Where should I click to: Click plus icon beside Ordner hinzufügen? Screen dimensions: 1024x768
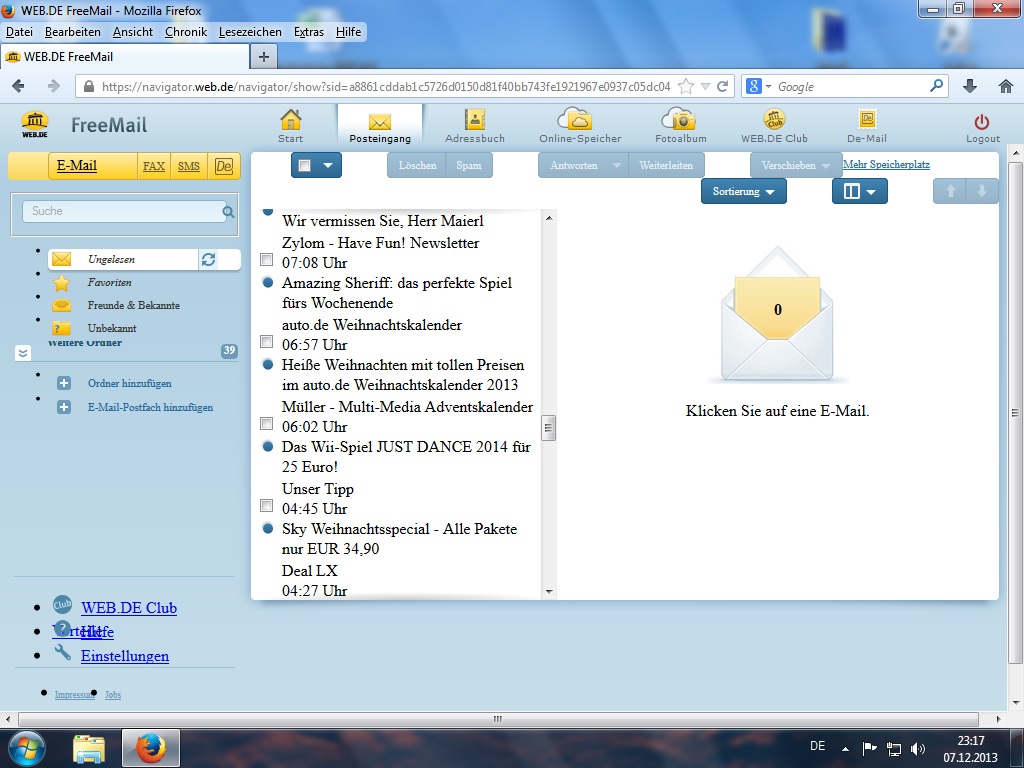[x=63, y=383]
